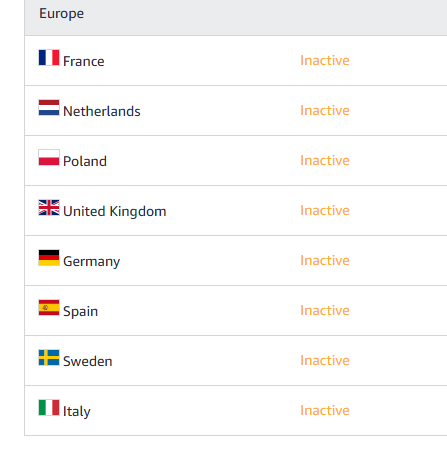Image resolution: width=447 pixels, height=461 pixels.
Task: Click the Sweden flag icon
Action: pyautogui.click(x=49, y=358)
